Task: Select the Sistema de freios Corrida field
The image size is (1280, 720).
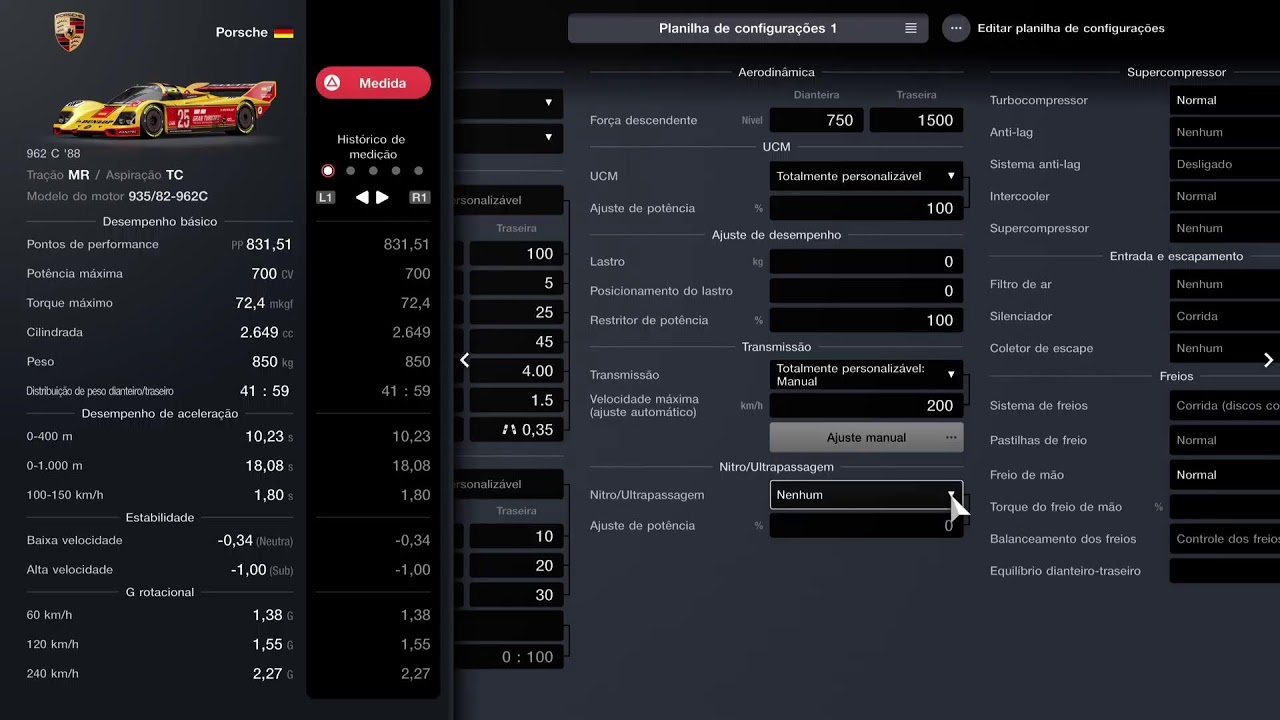Action: coord(1224,406)
